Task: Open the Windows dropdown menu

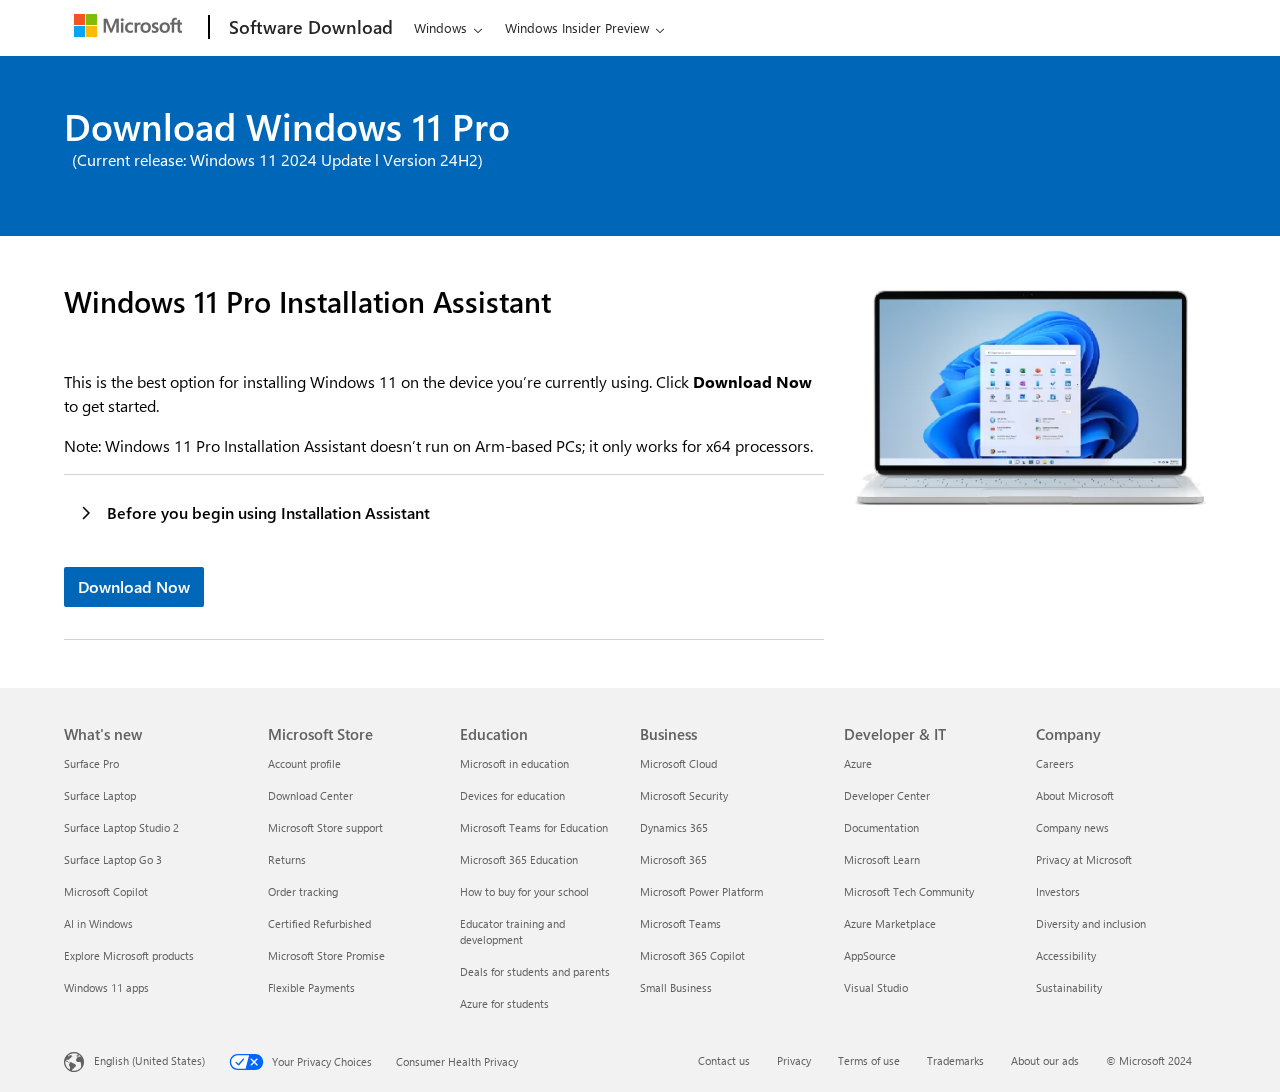Action: tap(448, 29)
